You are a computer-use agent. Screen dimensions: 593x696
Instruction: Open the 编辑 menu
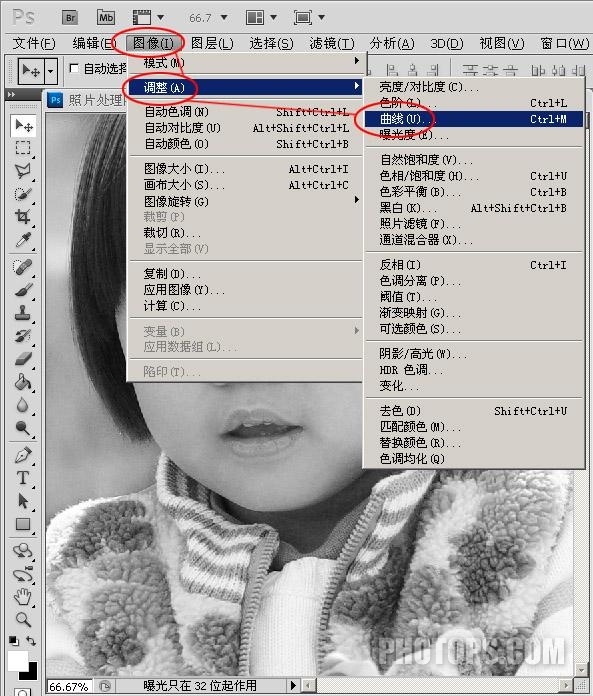(94, 44)
